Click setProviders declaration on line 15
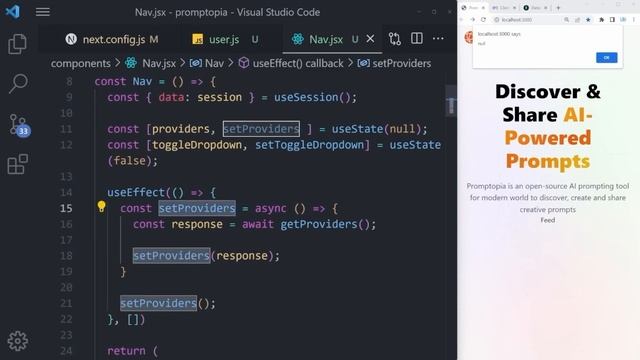640x360 pixels. [197, 208]
